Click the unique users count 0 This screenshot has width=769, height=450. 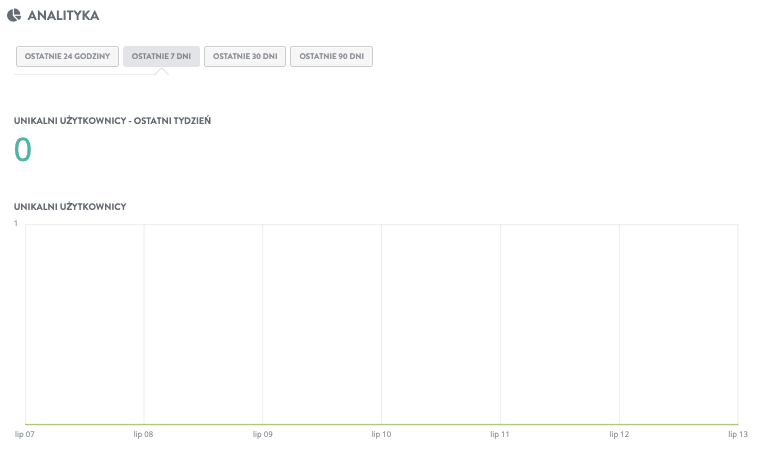23,150
